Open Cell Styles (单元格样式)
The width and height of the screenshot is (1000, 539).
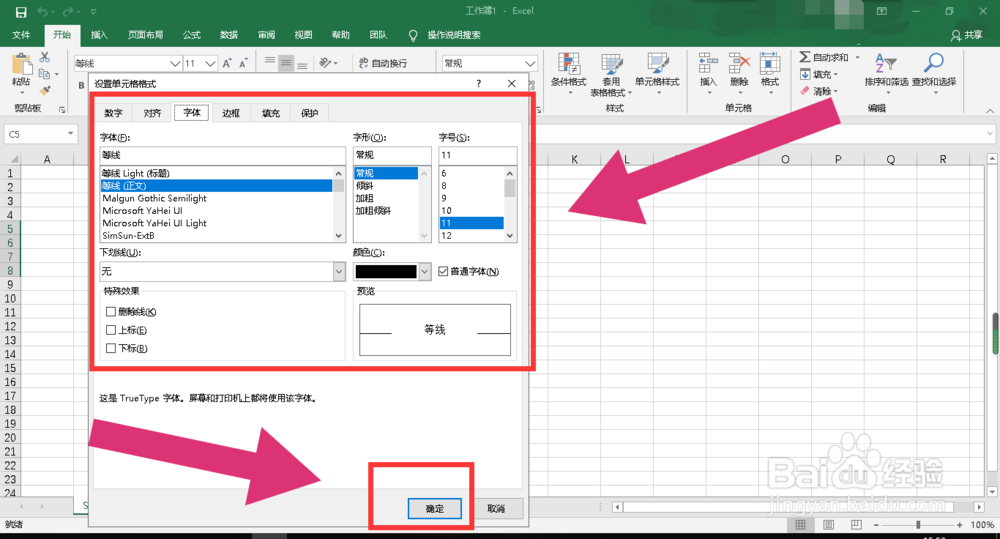tap(657, 71)
